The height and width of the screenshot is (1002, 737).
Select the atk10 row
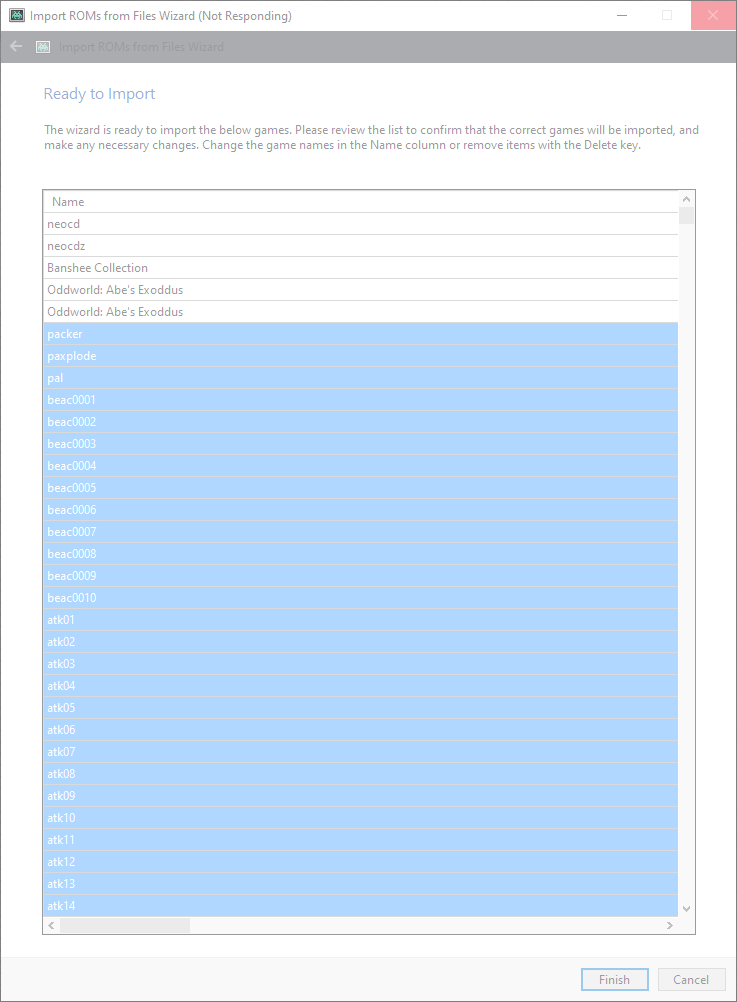(x=361, y=817)
